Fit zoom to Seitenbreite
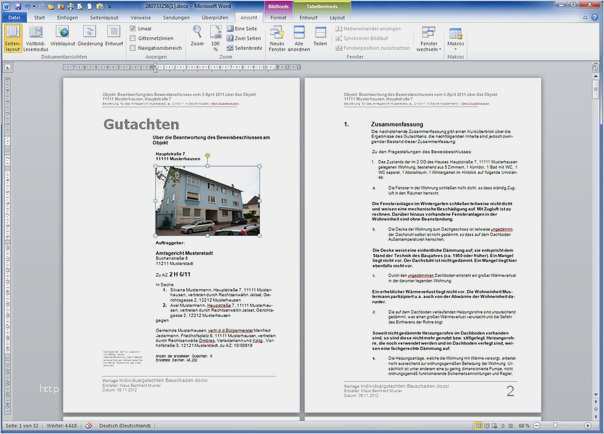604x434 pixels. 245,48
